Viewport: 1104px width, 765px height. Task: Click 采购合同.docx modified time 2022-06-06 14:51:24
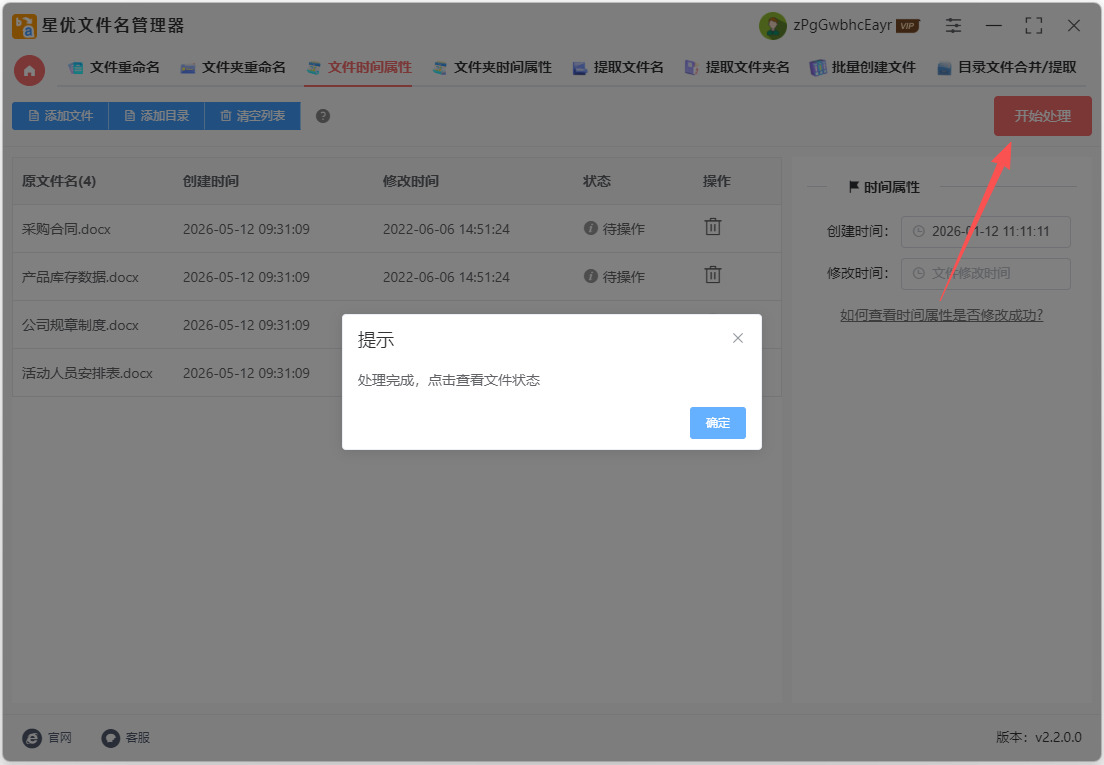click(x=446, y=229)
